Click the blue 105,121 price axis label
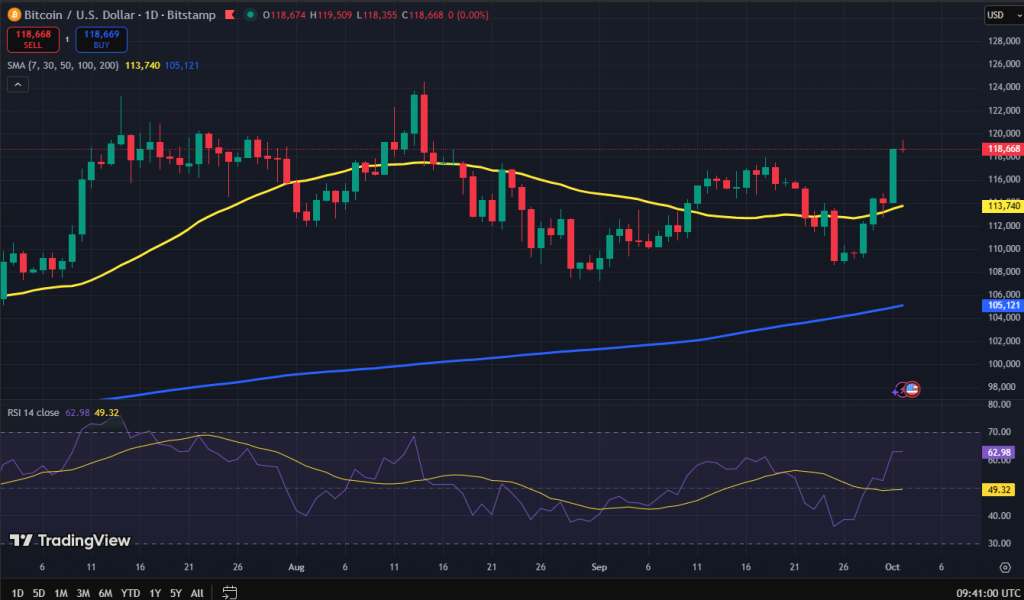The width and height of the screenshot is (1024, 600). pos(1002,306)
